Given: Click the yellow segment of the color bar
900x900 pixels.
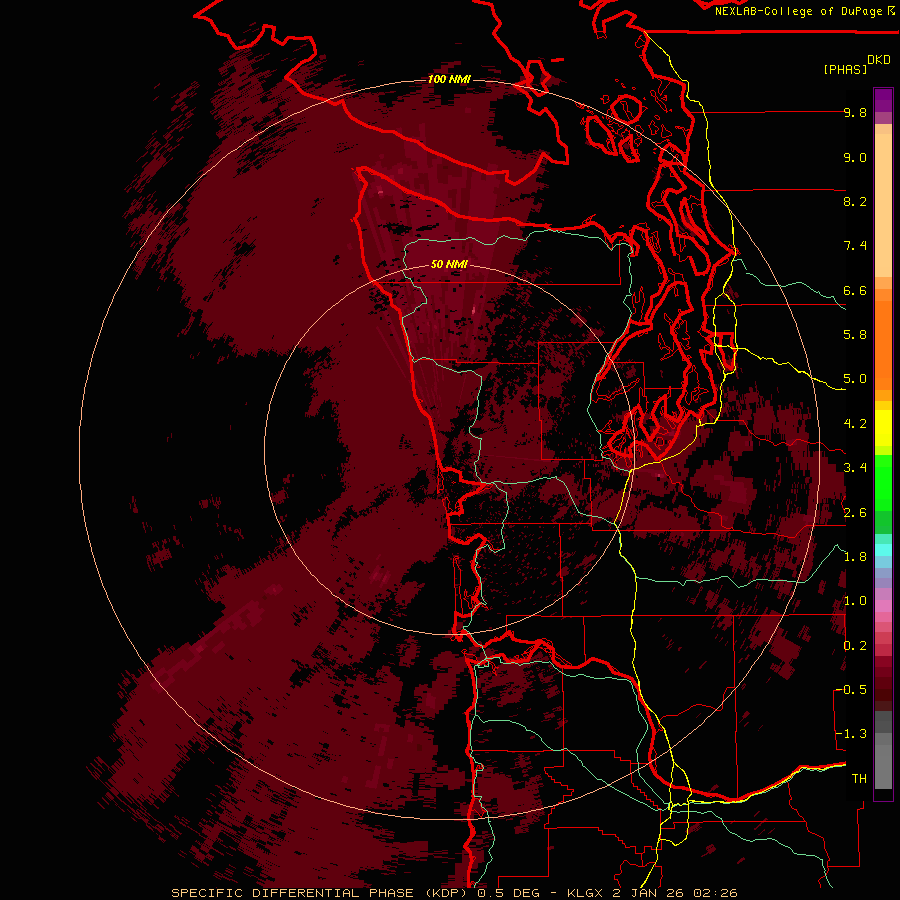Looking at the screenshot, I should pyautogui.click(x=883, y=428).
